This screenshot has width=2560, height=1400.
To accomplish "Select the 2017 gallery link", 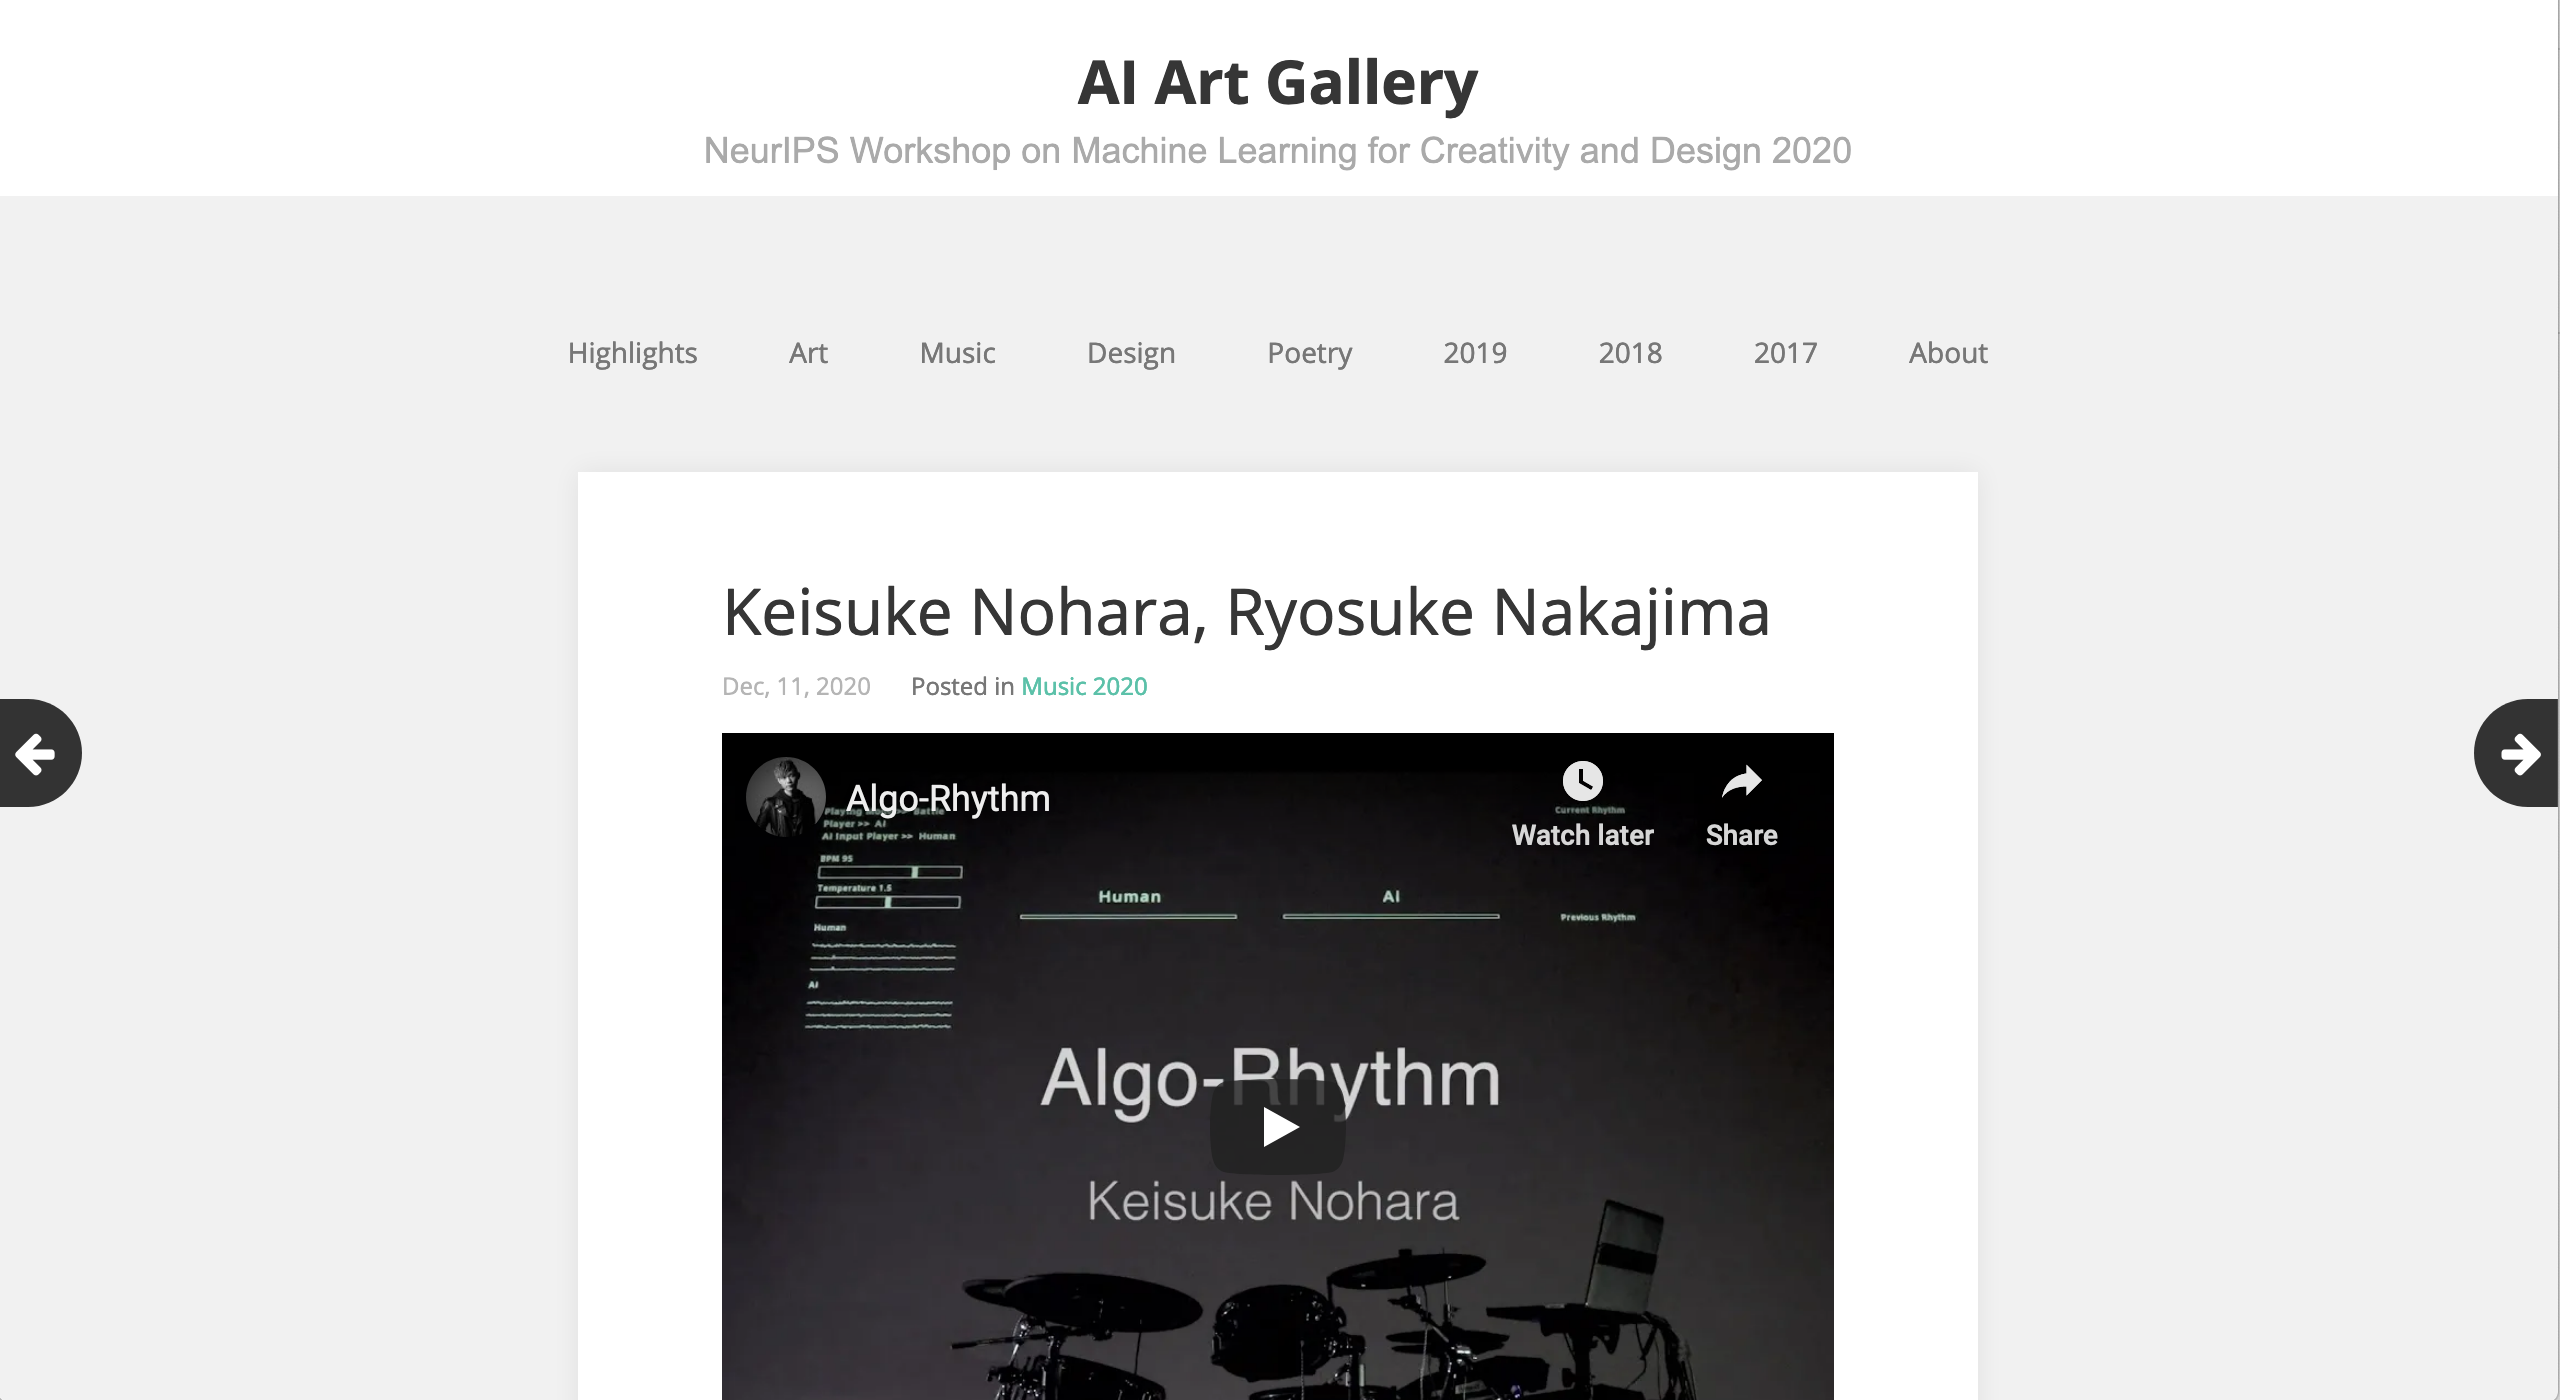I will pos(1785,353).
